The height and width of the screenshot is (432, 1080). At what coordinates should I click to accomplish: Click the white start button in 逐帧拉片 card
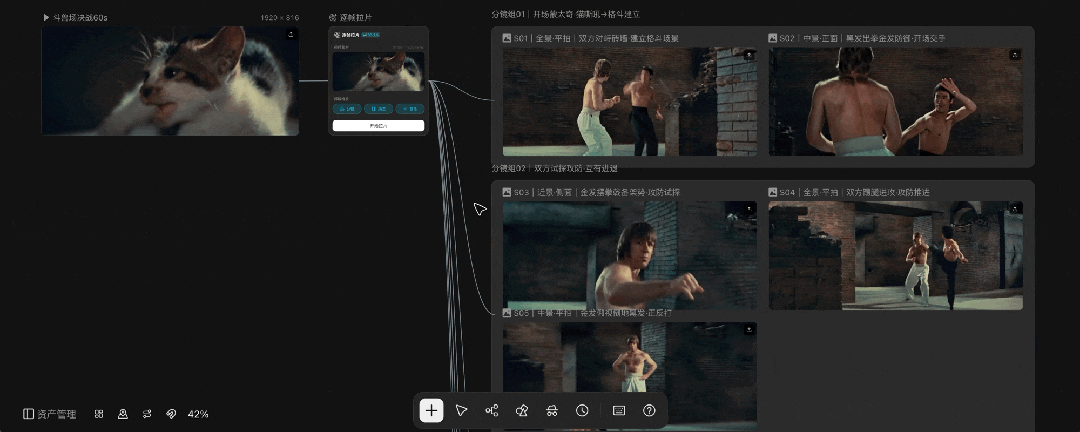tap(378, 125)
